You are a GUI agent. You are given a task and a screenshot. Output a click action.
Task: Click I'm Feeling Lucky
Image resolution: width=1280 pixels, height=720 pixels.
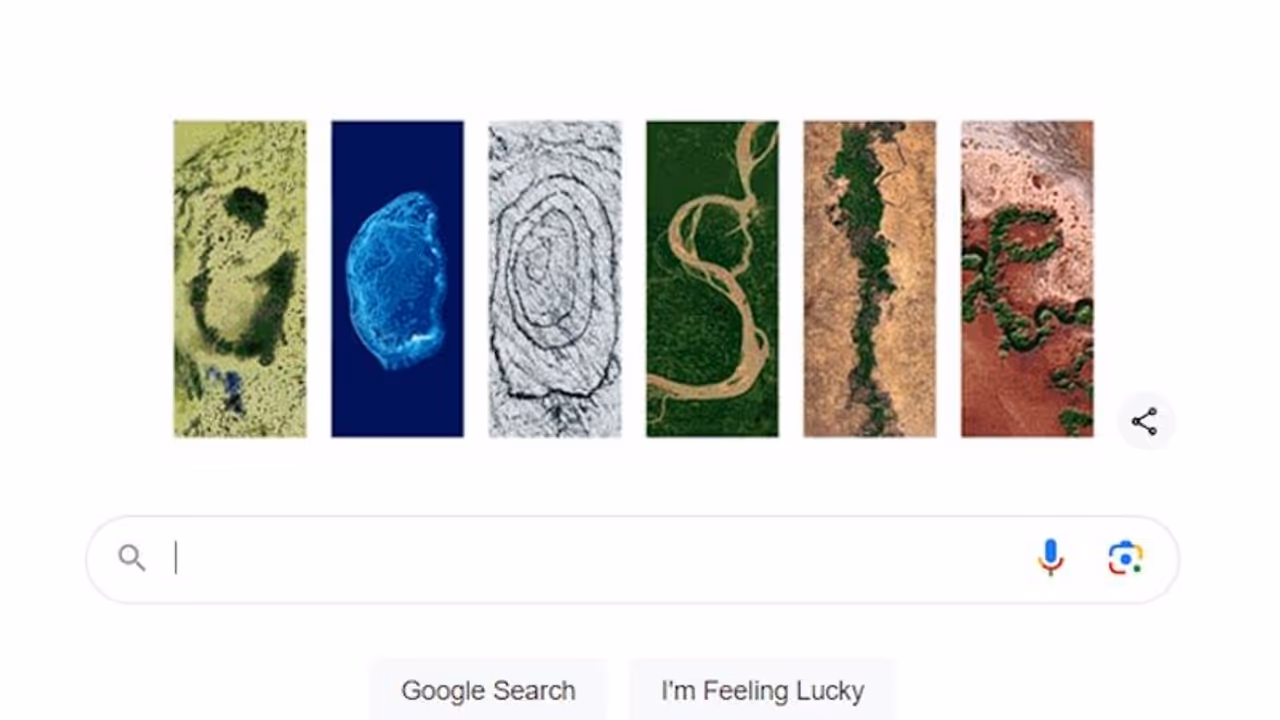tap(763, 690)
